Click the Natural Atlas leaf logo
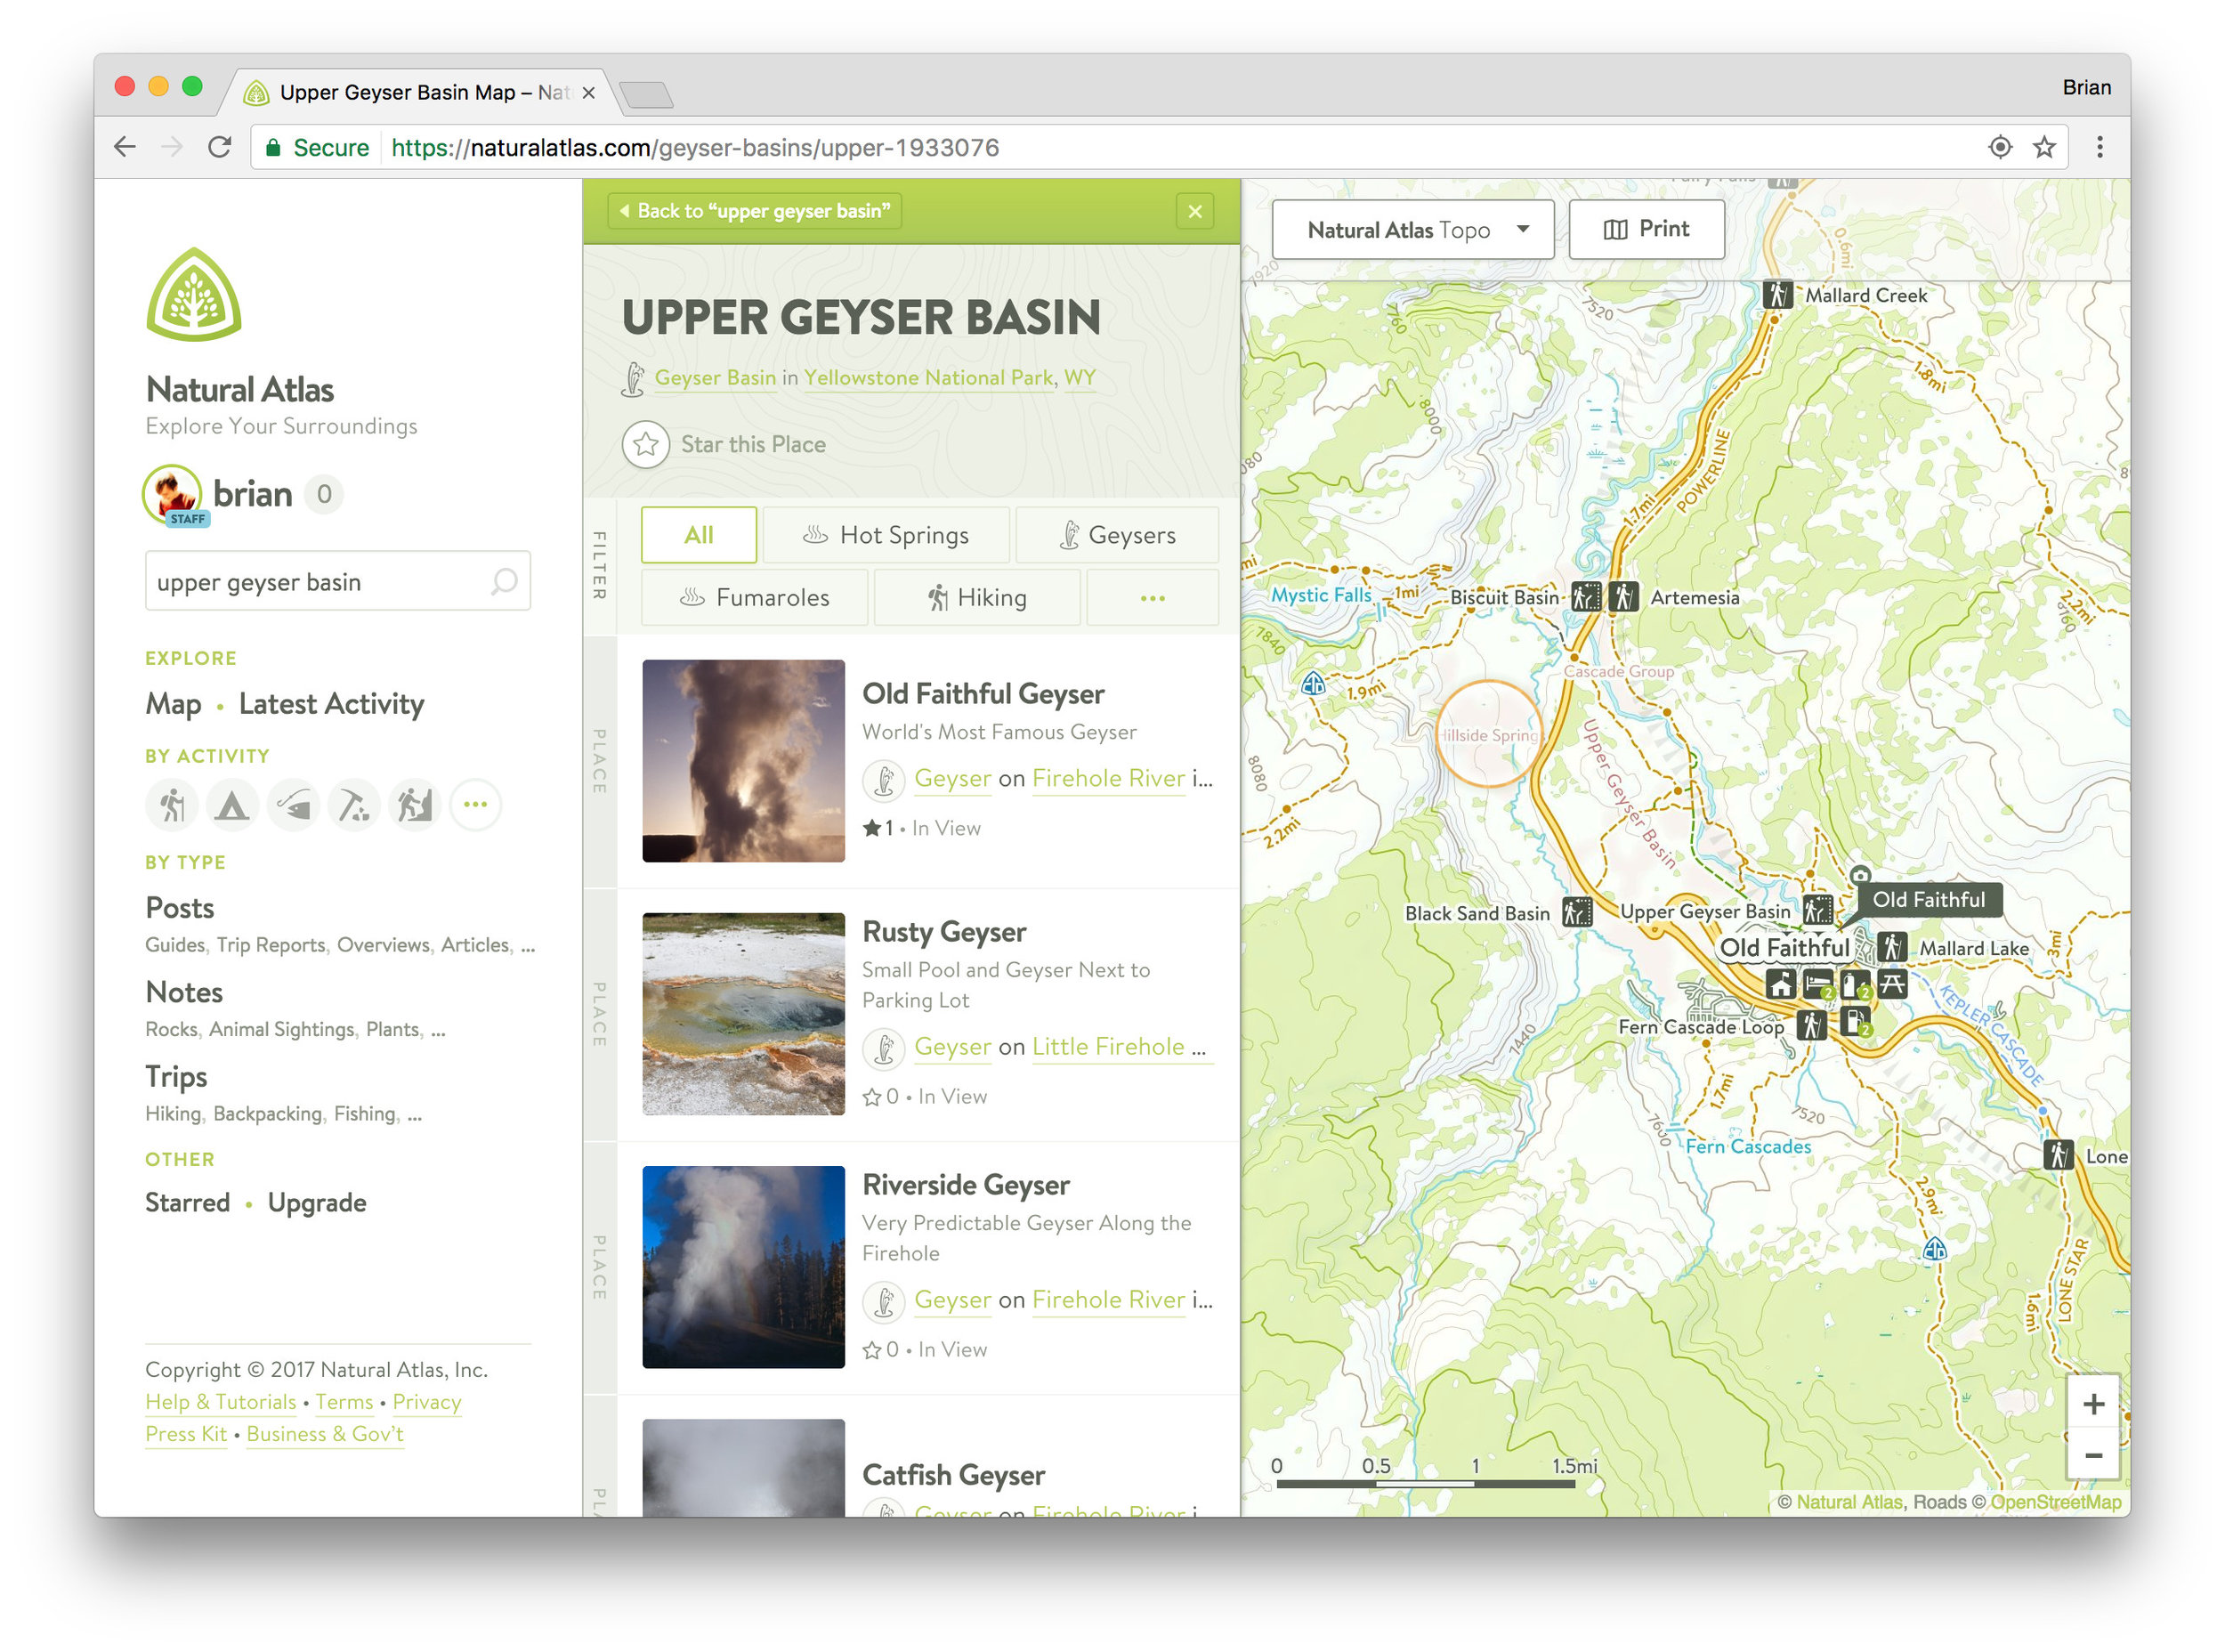The width and height of the screenshot is (2225, 1652). coord(193,295)
